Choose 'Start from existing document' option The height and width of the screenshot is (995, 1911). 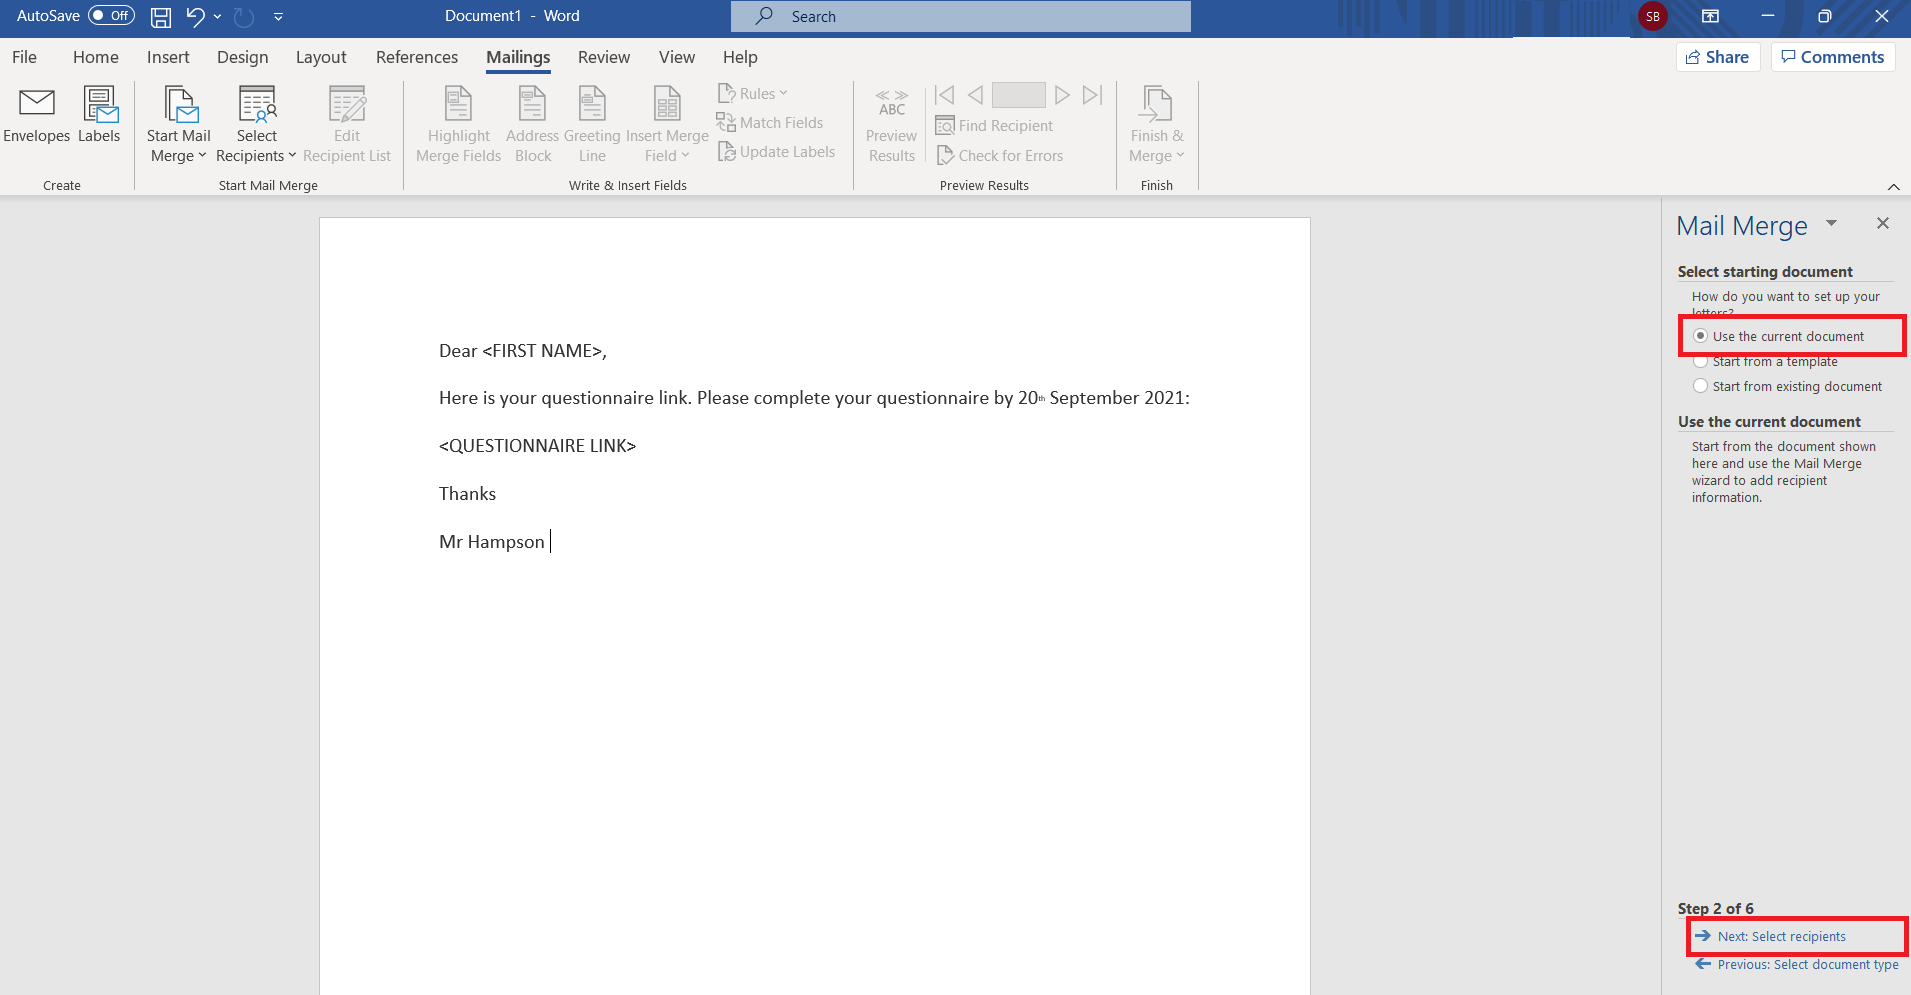point(1700,386)
